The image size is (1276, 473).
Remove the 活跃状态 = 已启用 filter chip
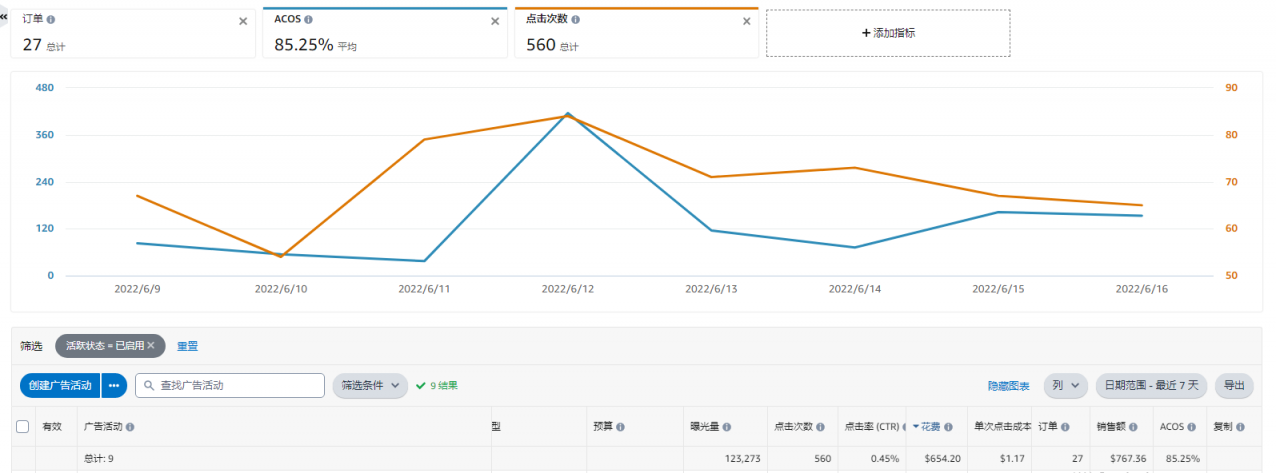pos(151,345)
